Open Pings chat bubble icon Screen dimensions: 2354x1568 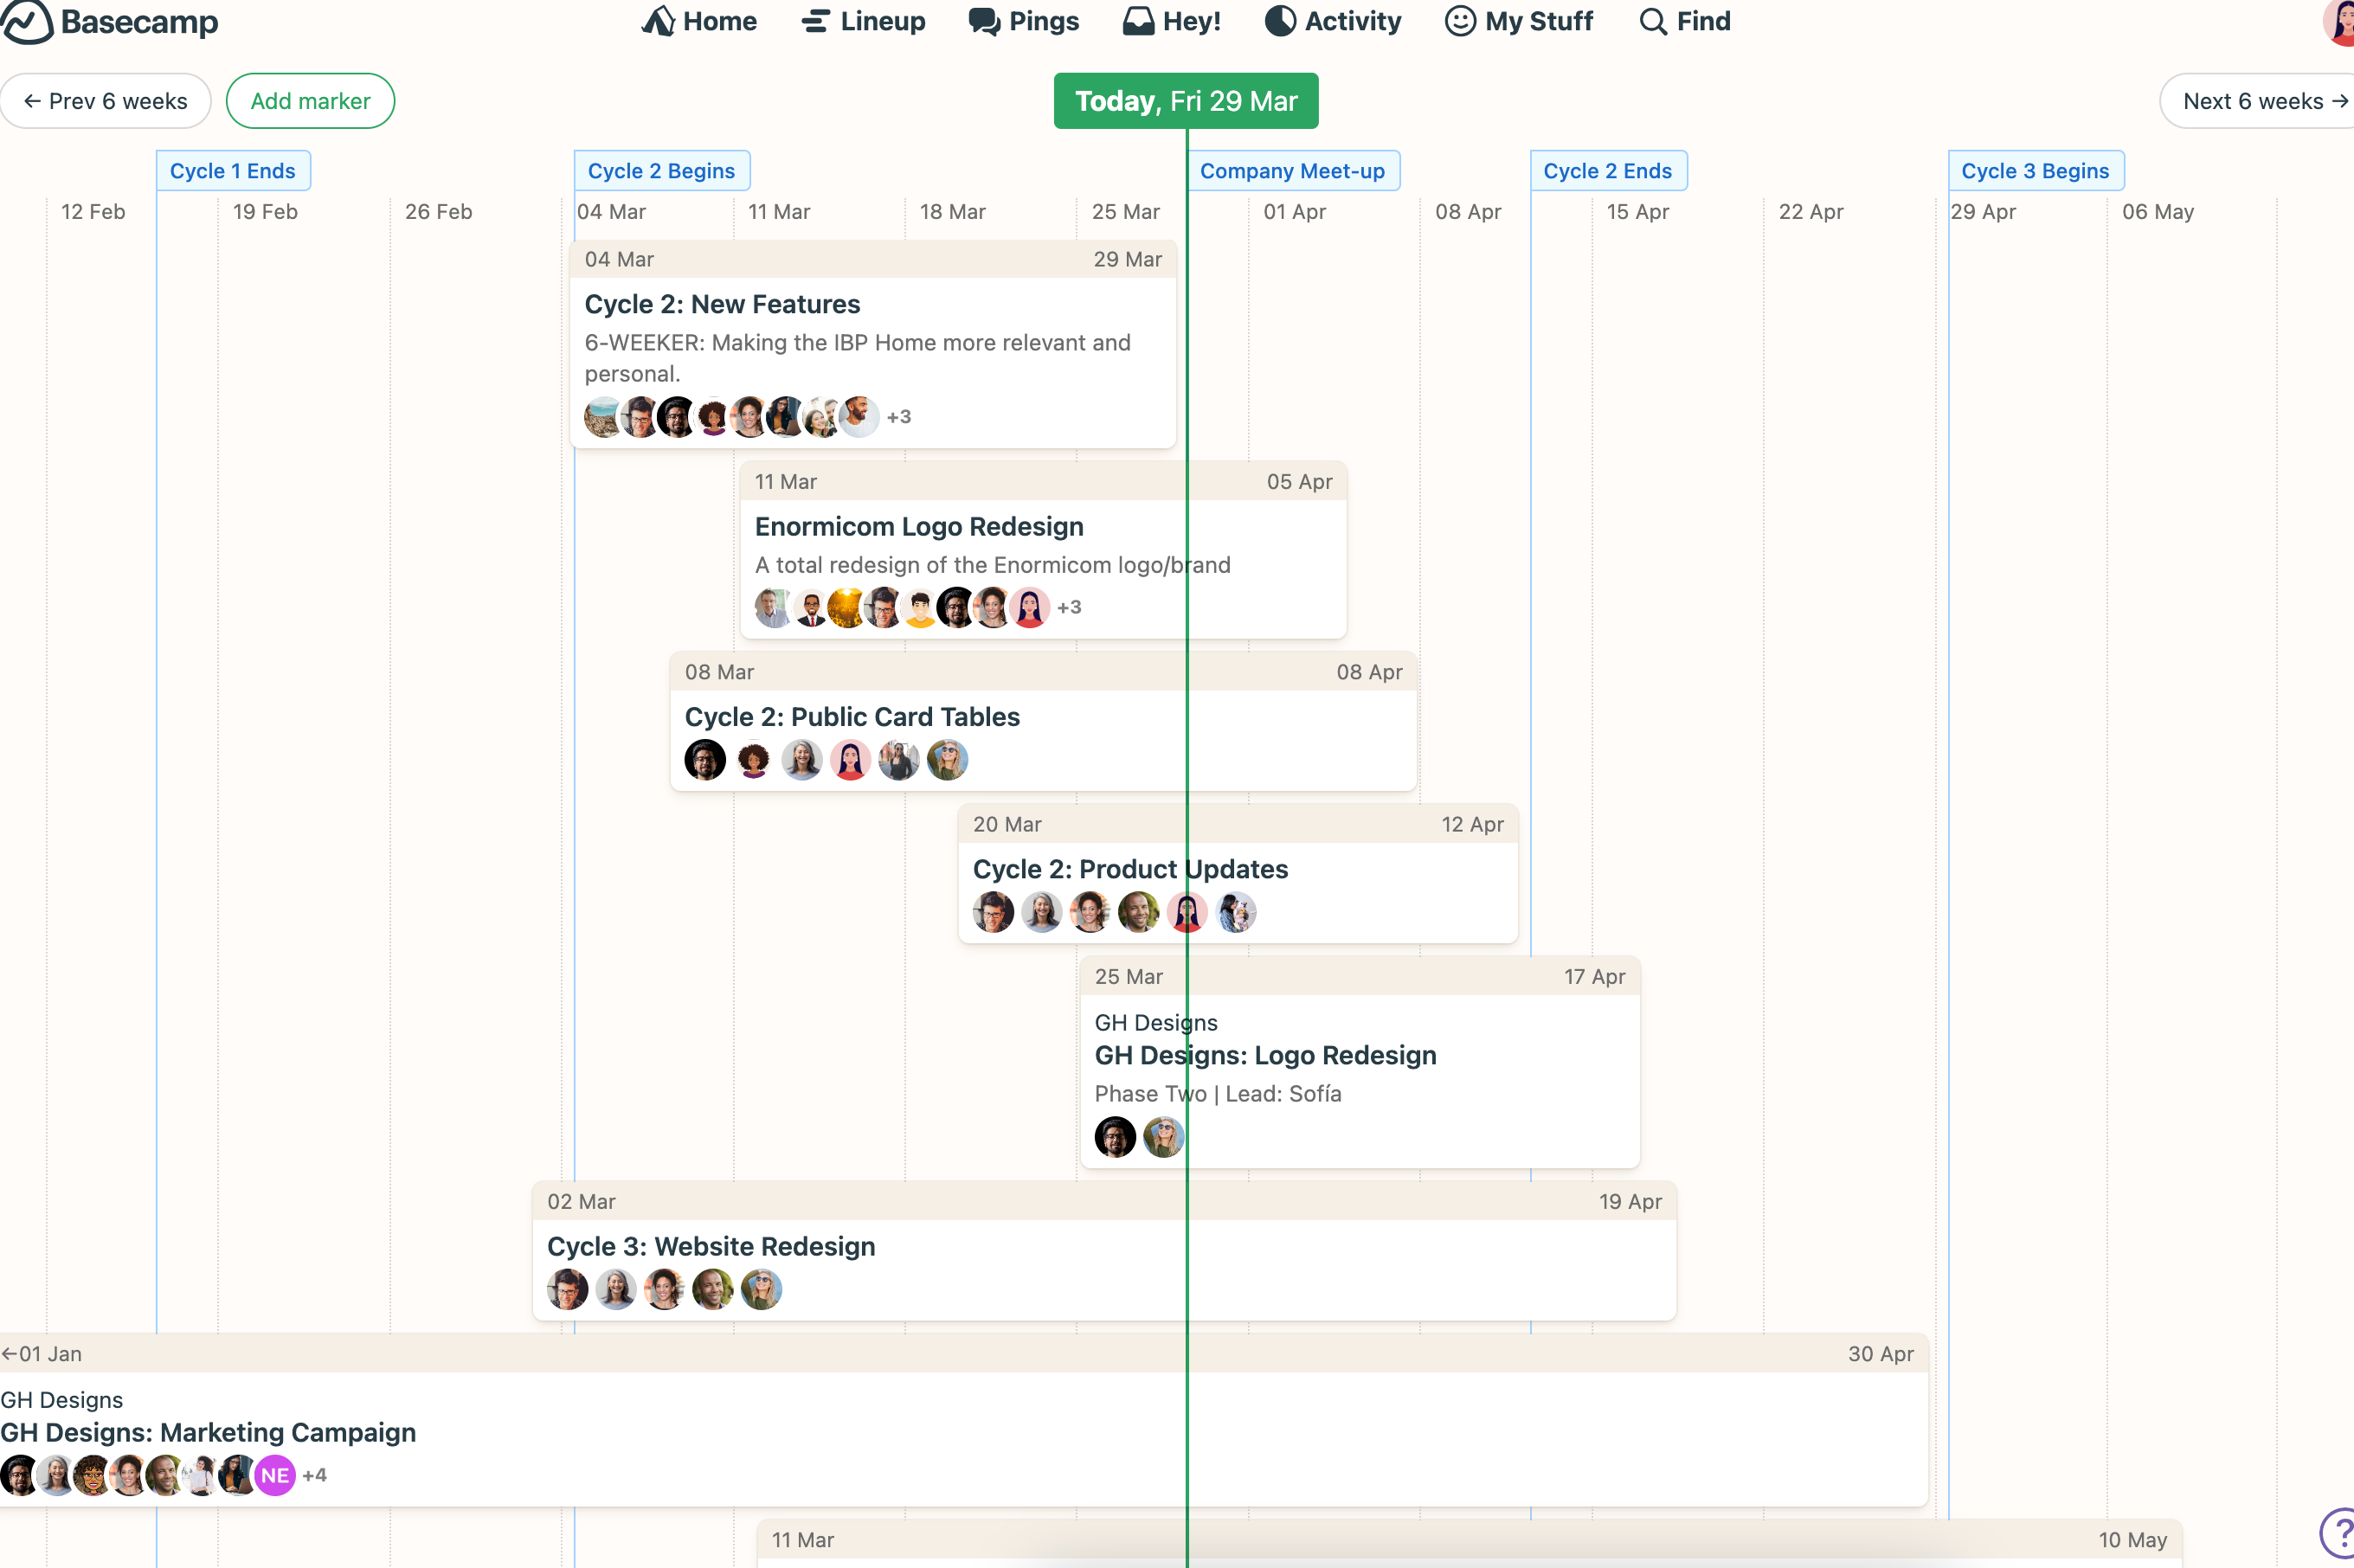point(984,21)
